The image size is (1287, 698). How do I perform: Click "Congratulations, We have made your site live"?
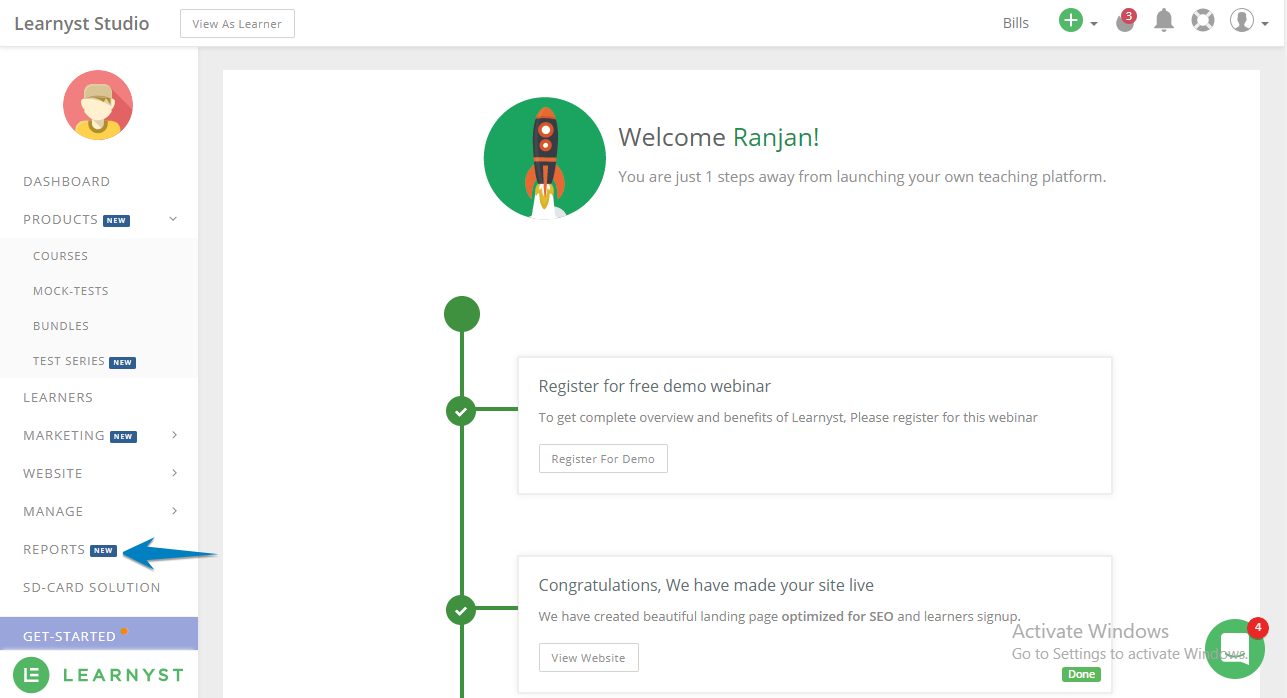(x=706, y=585)
